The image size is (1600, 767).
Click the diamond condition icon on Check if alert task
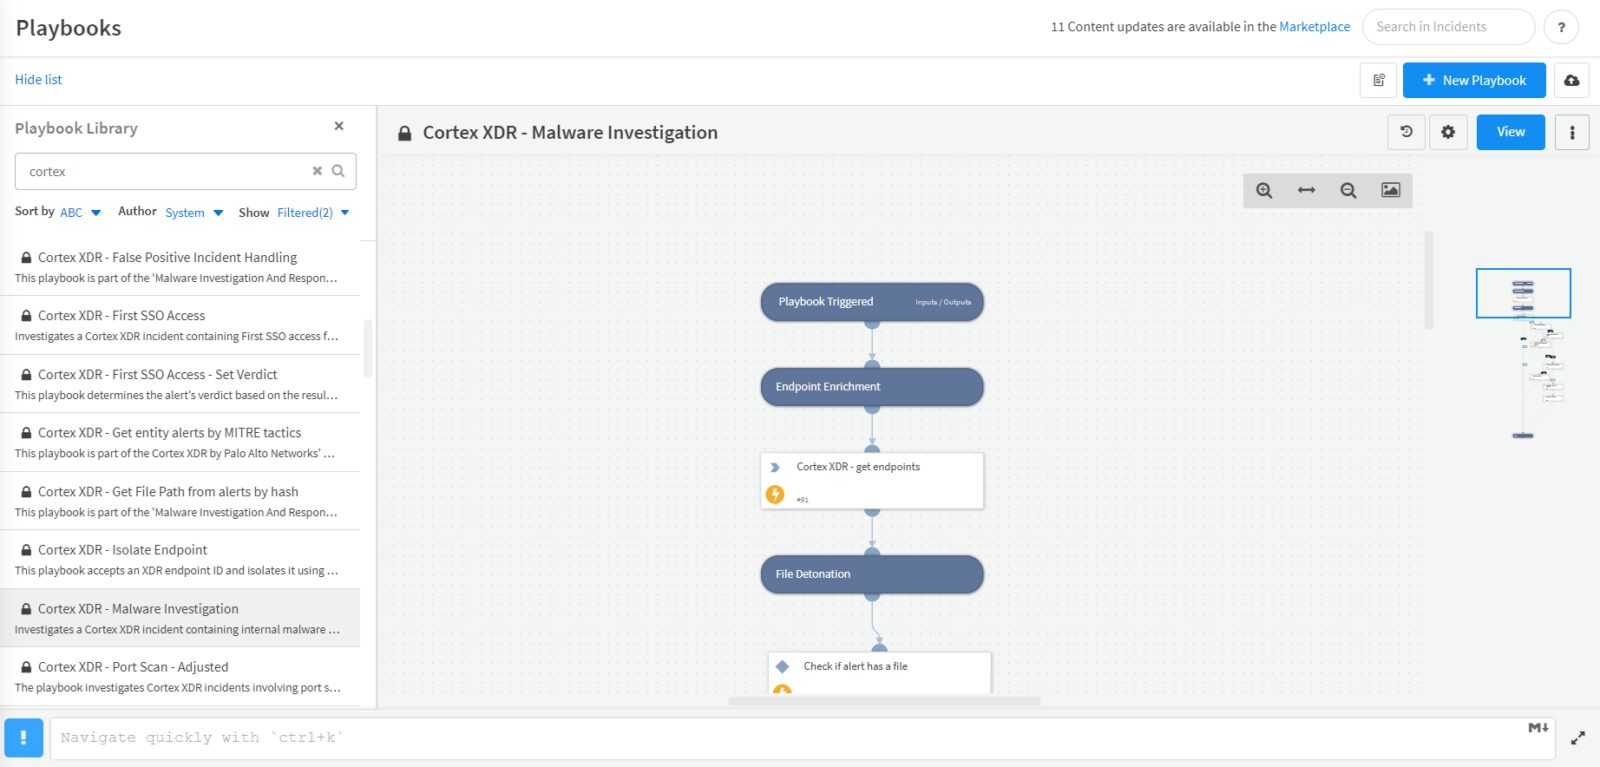(x=782, y=666)
